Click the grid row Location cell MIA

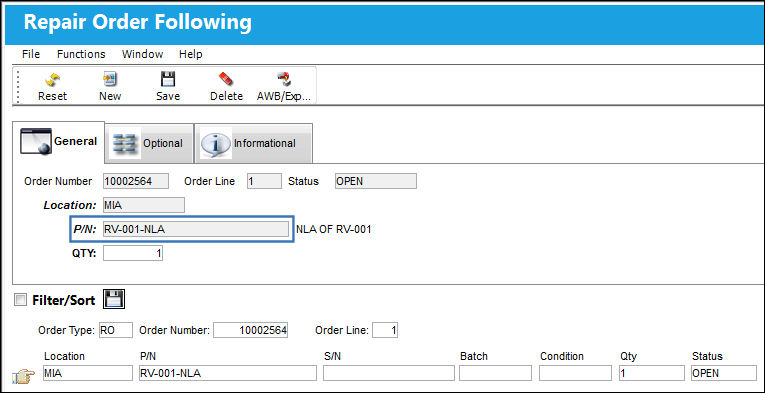pyautogui.click(x=87, y=373)
